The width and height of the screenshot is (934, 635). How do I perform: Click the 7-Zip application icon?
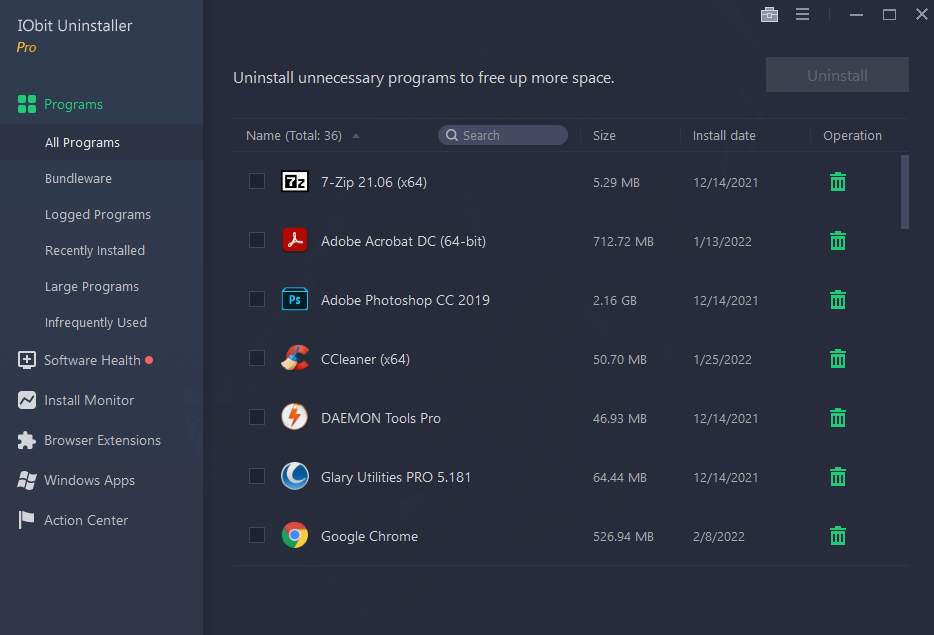click(x=295, y=181)
